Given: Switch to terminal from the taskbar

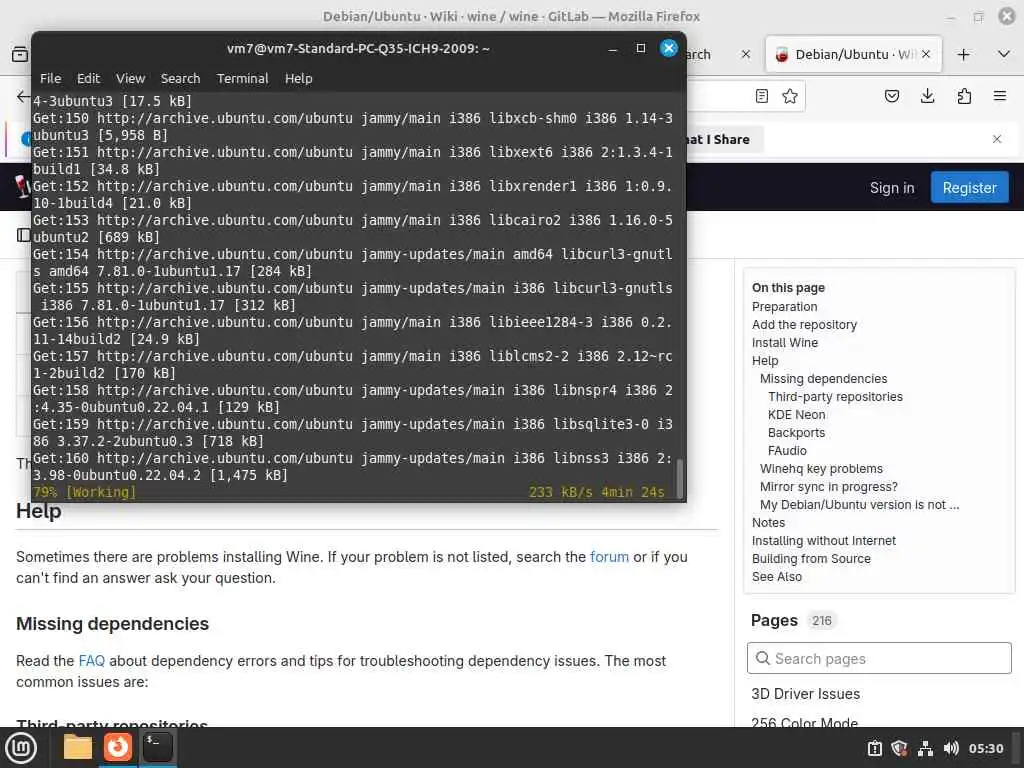Looking at the screenshot, I should 157,747.
